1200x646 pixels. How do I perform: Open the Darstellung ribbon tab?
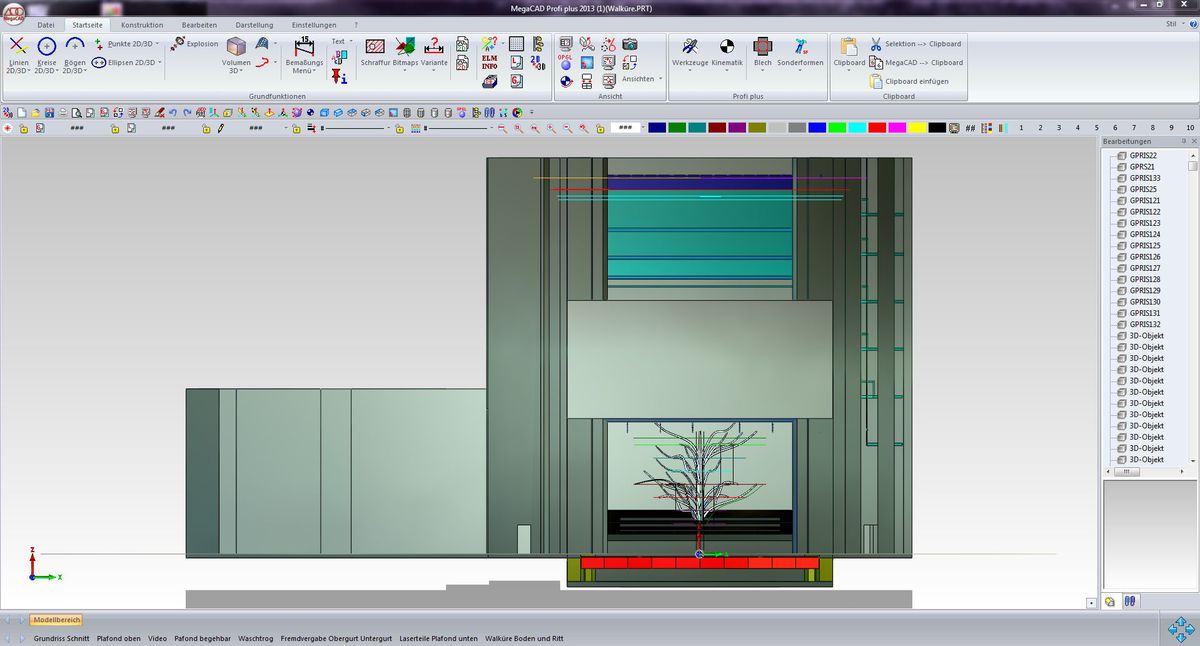click(x=255, y=25)
